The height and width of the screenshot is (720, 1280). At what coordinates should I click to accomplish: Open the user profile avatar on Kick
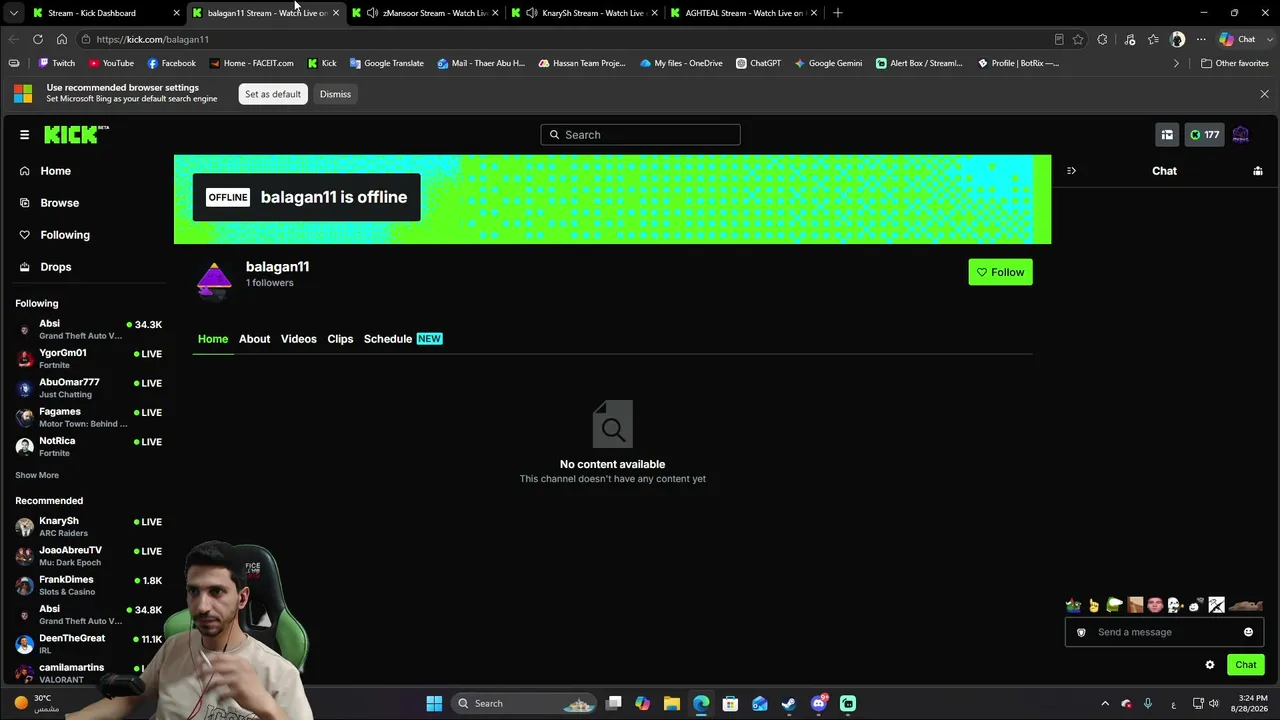(1241, 135)
